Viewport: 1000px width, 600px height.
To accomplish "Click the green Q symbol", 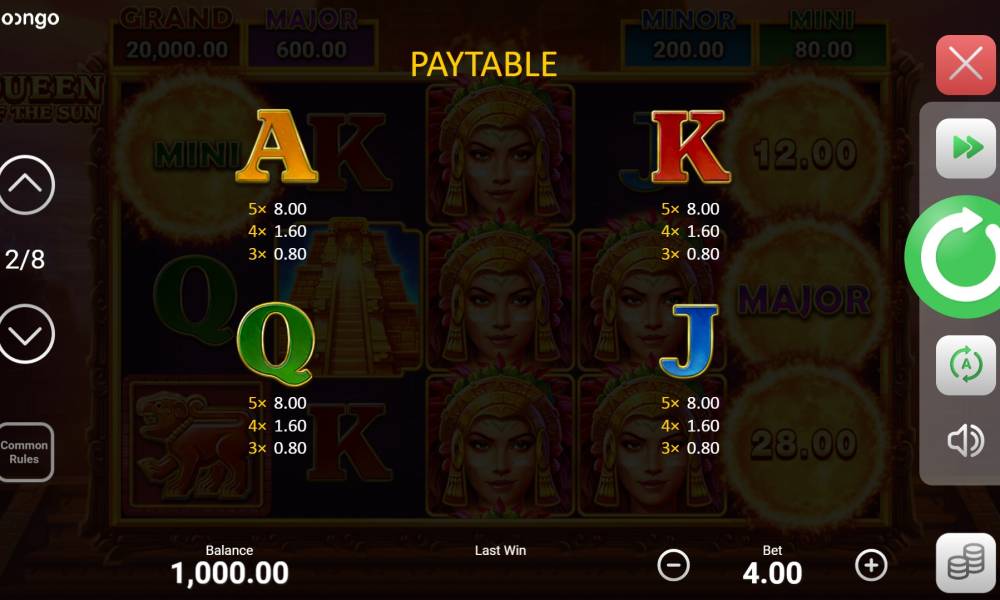I will [276, 344].
